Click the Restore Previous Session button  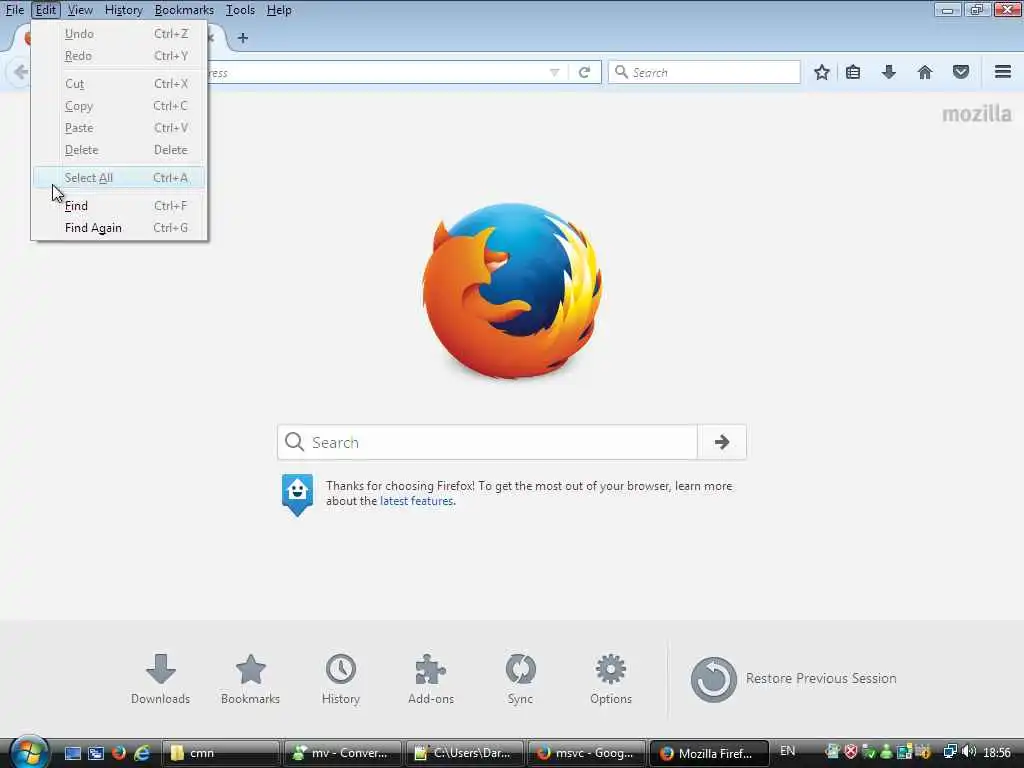pos(793,679)
